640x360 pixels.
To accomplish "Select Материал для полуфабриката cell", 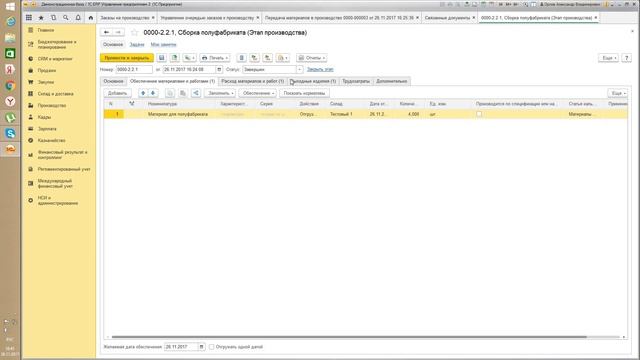I will [x=178, y=114].
